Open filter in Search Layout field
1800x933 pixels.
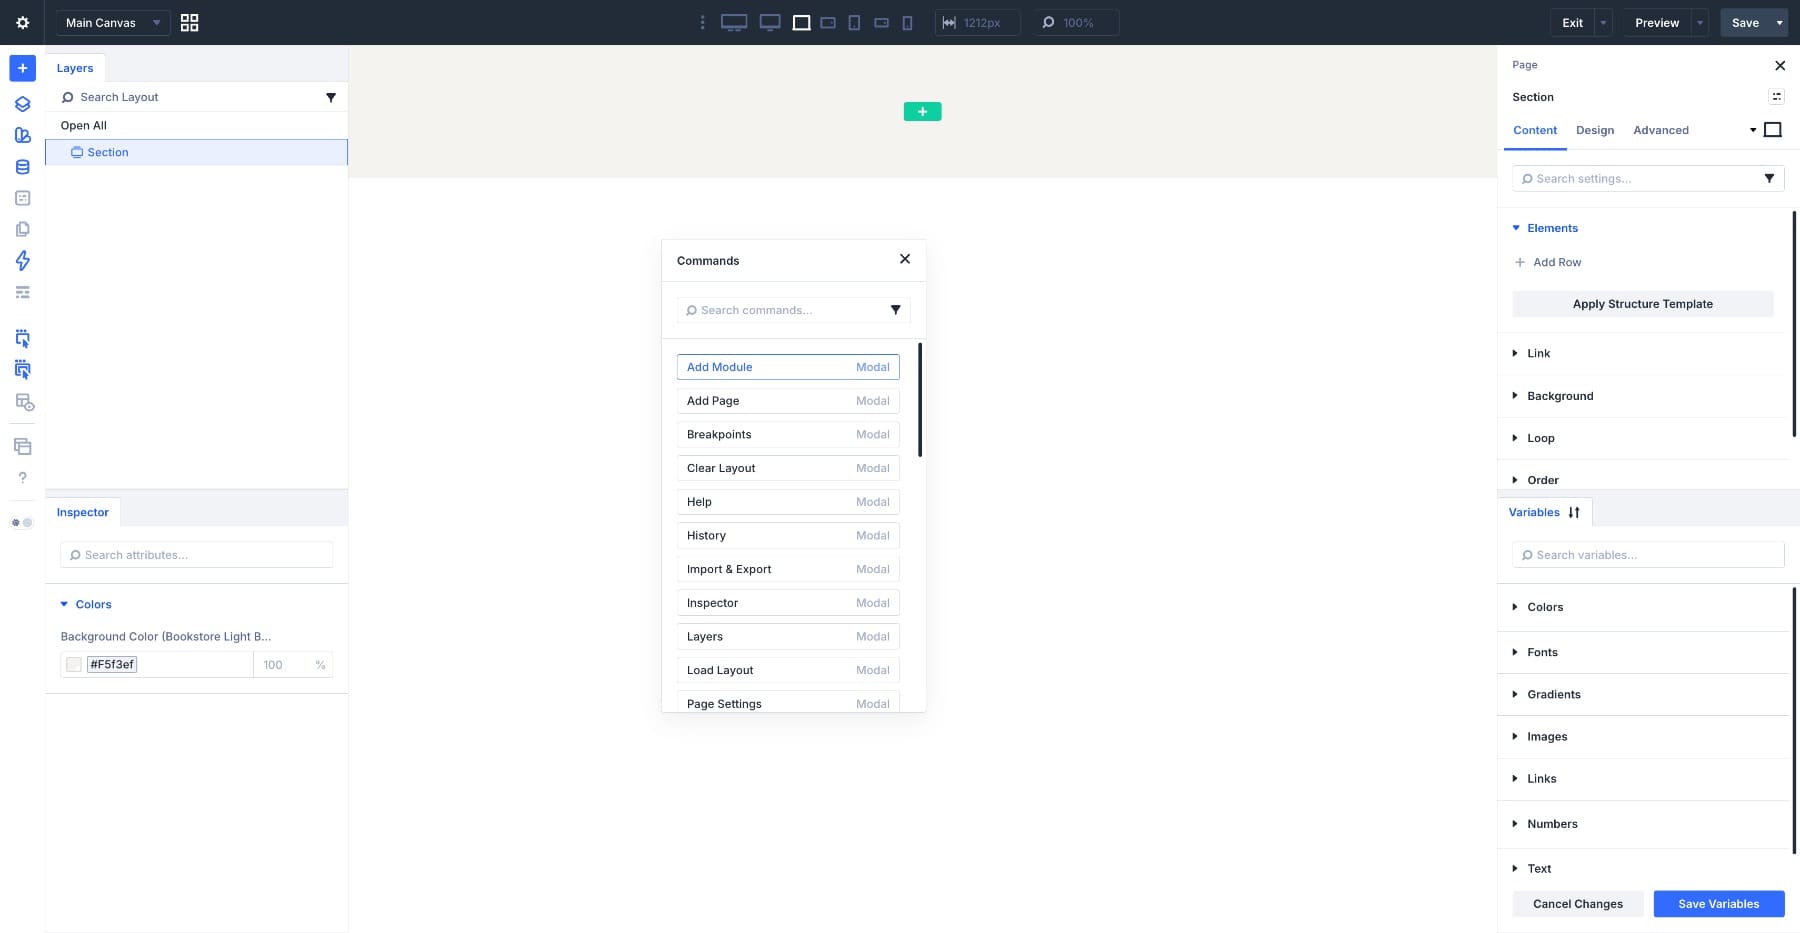[x=331, y=97]
